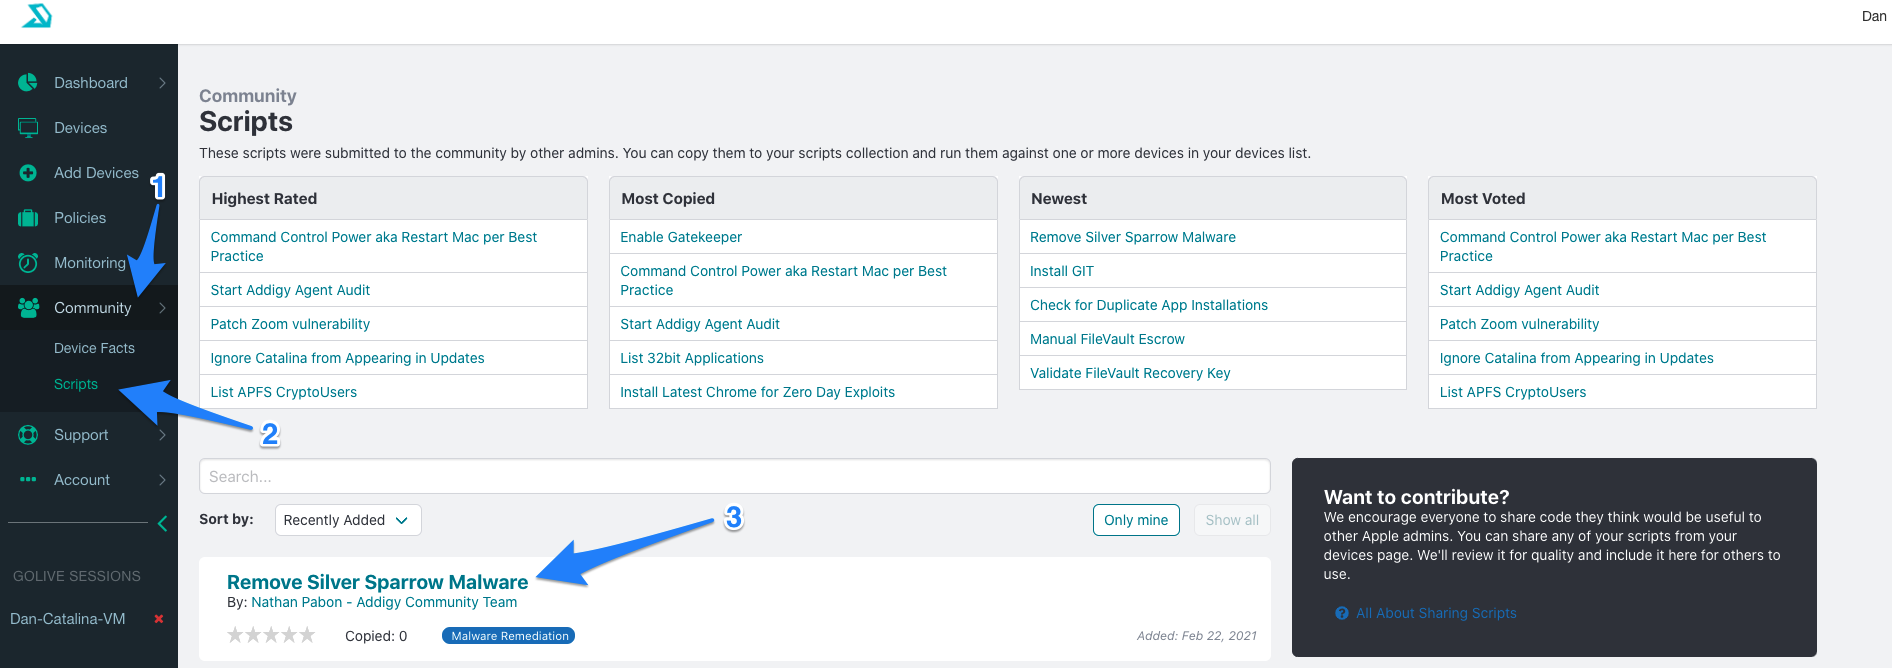Click the Show all button
Screen dimensions: 1892x668
[1232, 520]
